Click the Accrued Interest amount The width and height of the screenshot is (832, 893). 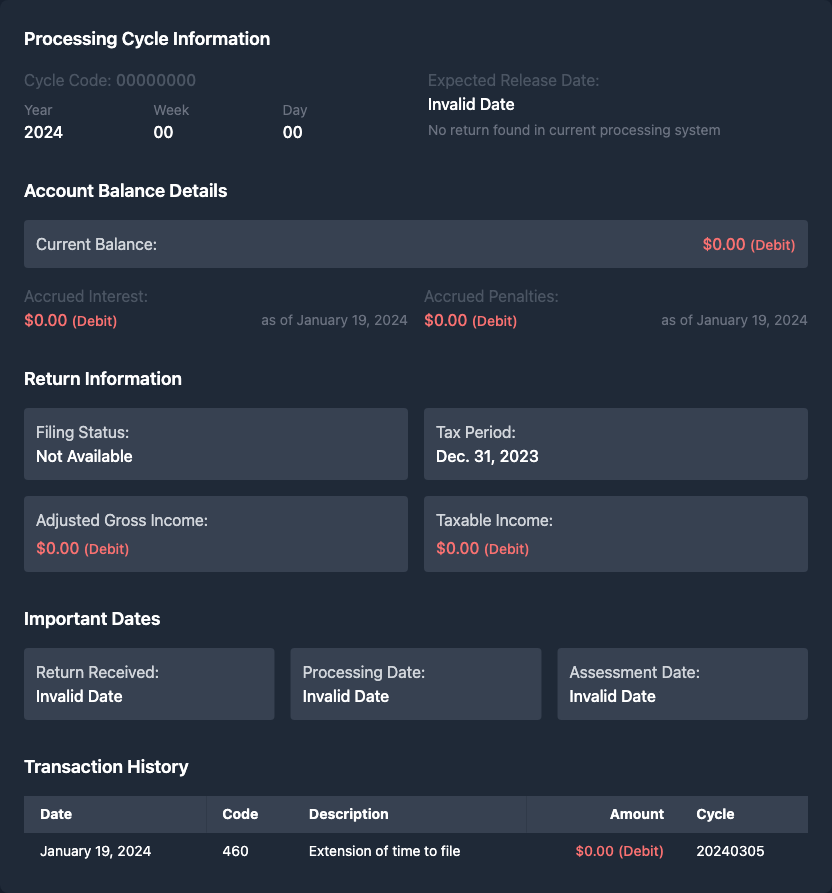click(70, 320)
